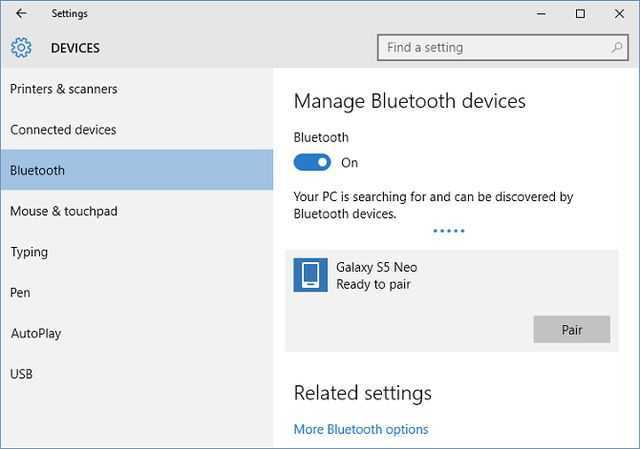
Task: Click the search magnifier icon
Action: (617, 48)
